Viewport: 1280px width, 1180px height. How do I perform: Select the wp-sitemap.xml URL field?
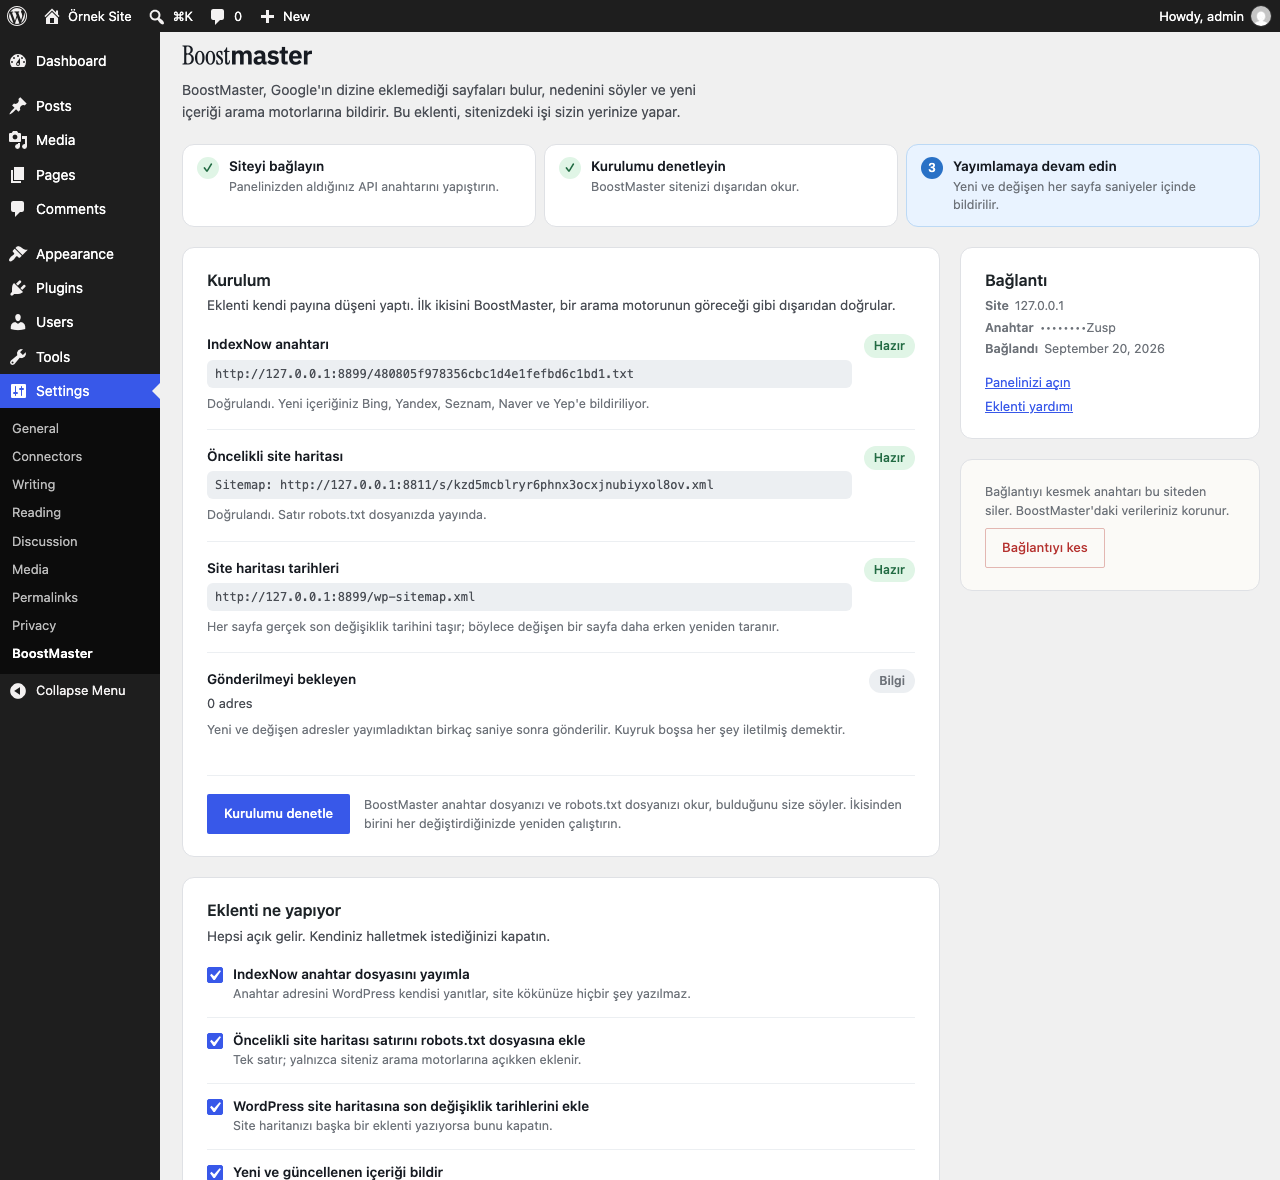click(x=529, y=597)
